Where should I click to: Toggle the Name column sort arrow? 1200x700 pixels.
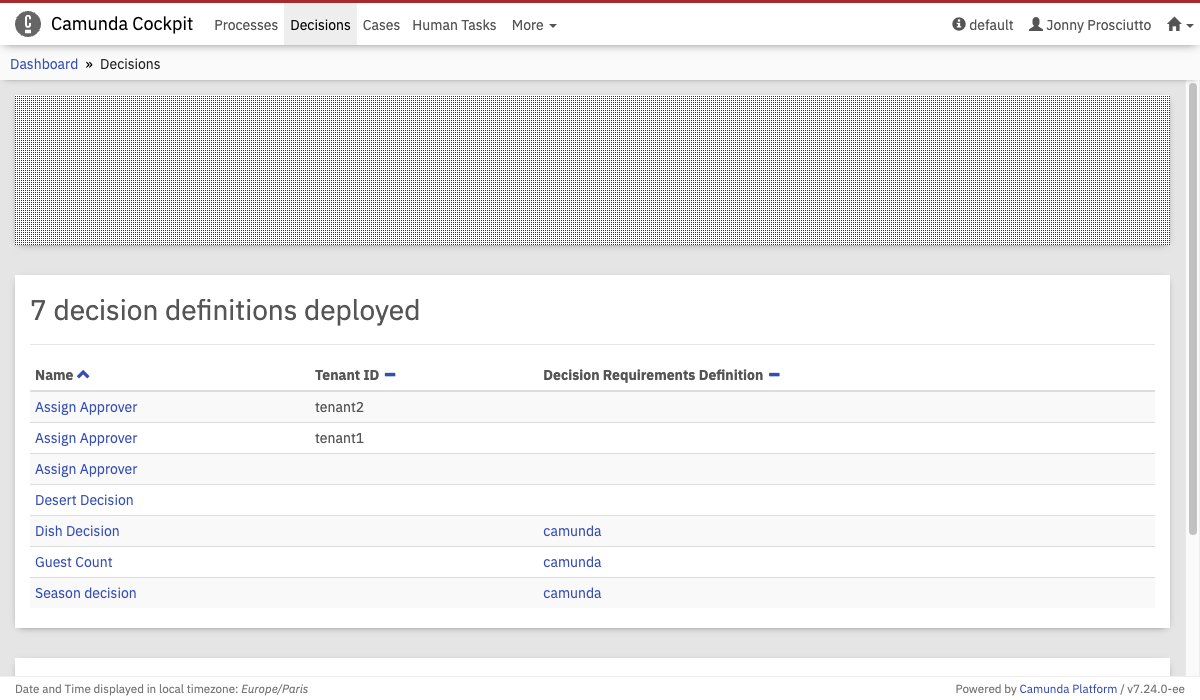click(x=83, y=375)
